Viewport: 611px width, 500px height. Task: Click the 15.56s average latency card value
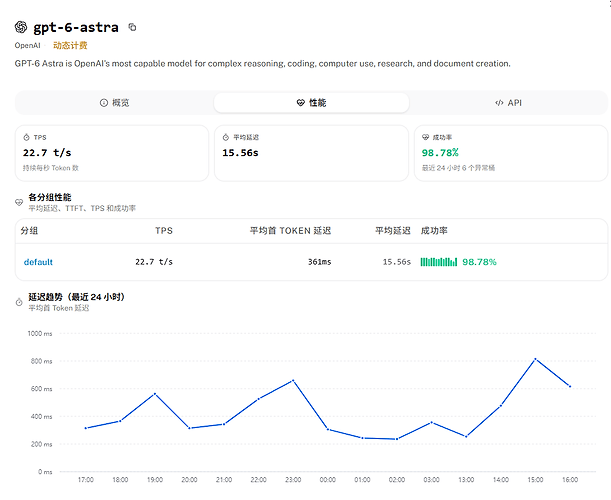click(240, 153)
